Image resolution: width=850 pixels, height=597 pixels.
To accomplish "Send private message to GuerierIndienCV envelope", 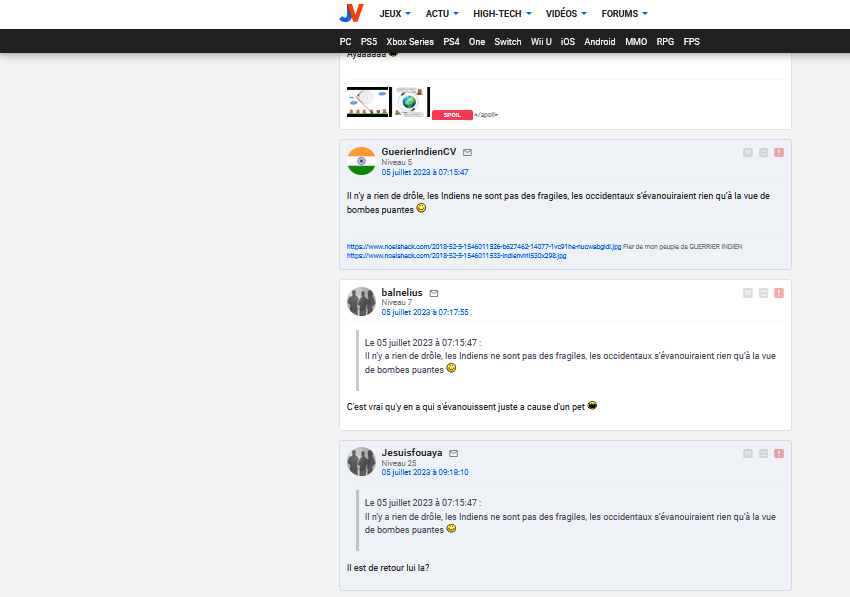I will click(x=467, y=152).
